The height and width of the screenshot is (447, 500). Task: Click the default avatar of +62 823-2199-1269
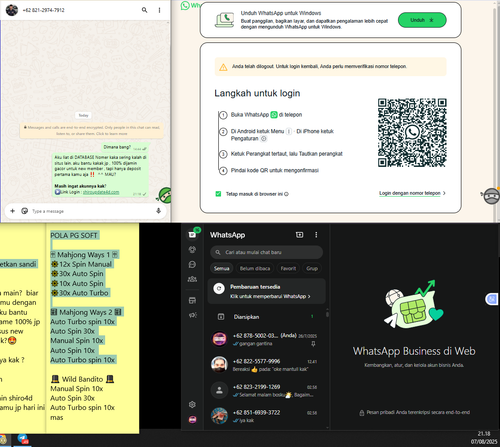[x=219, y=390]
